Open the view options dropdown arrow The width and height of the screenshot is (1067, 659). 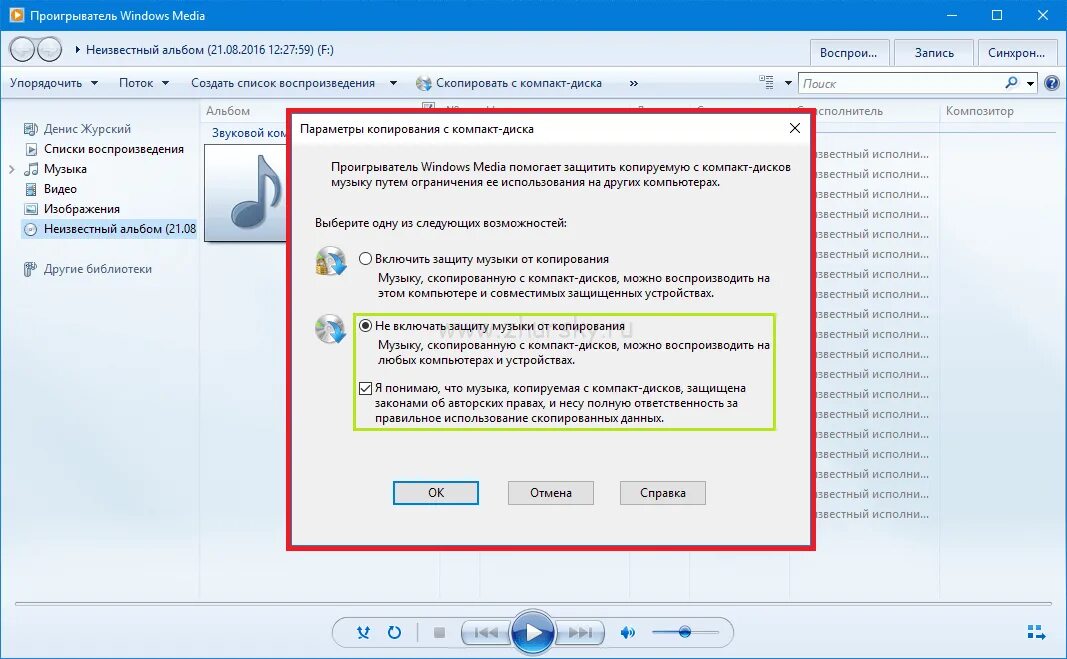[788, 83]
